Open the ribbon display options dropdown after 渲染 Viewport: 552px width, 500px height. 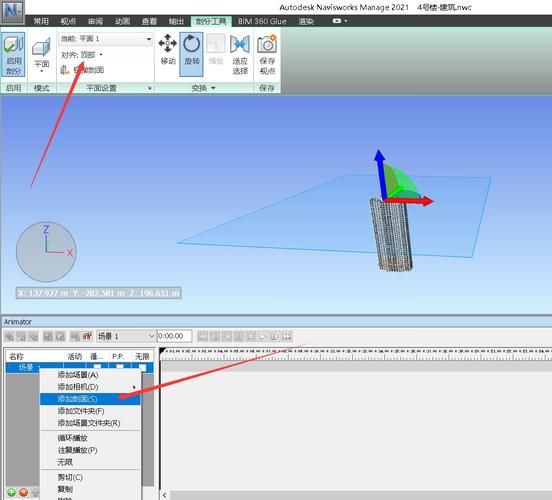[x=340, y=21]
